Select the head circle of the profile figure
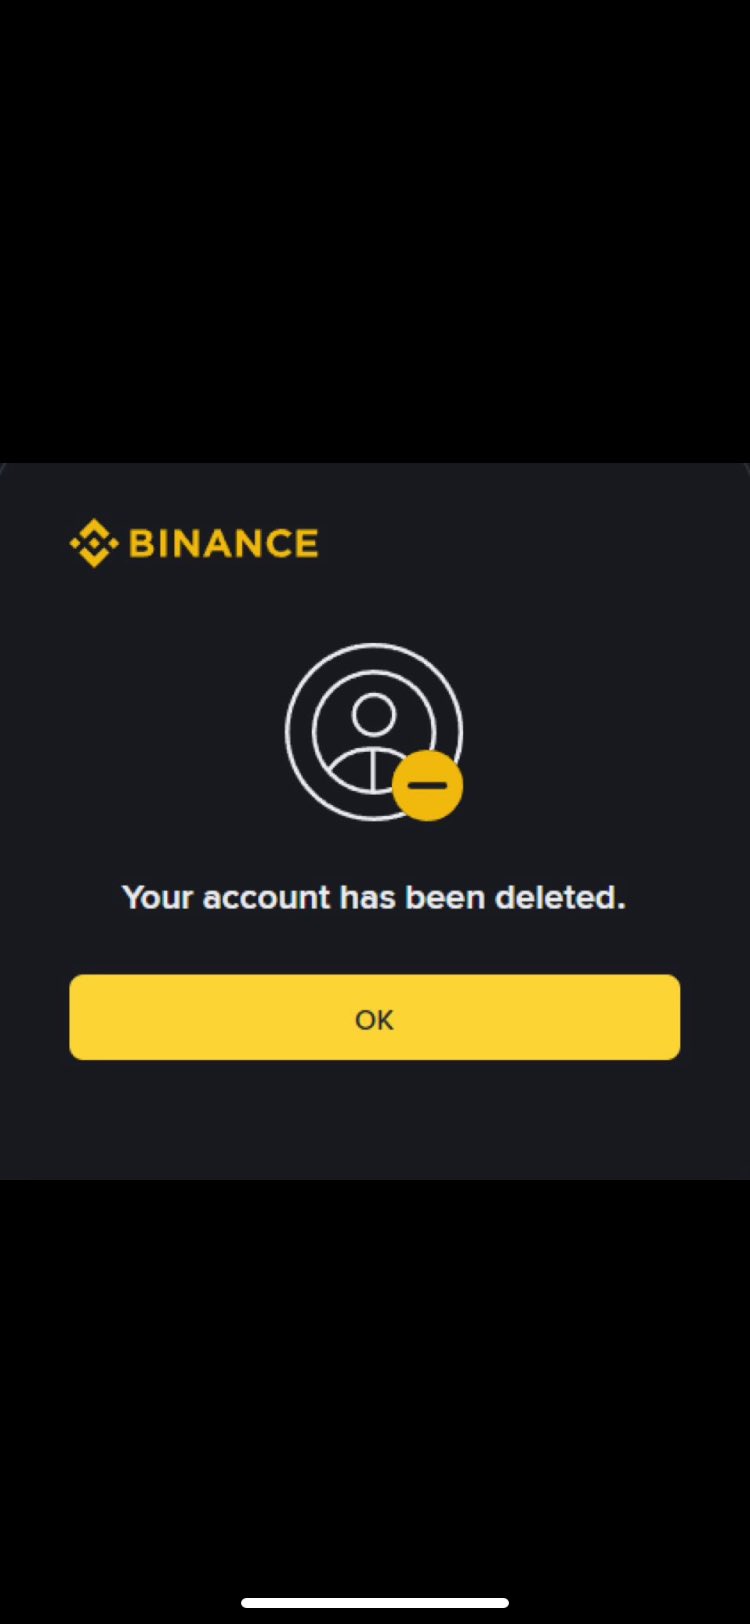The image size is (750, 1624). tap(374, 715)
